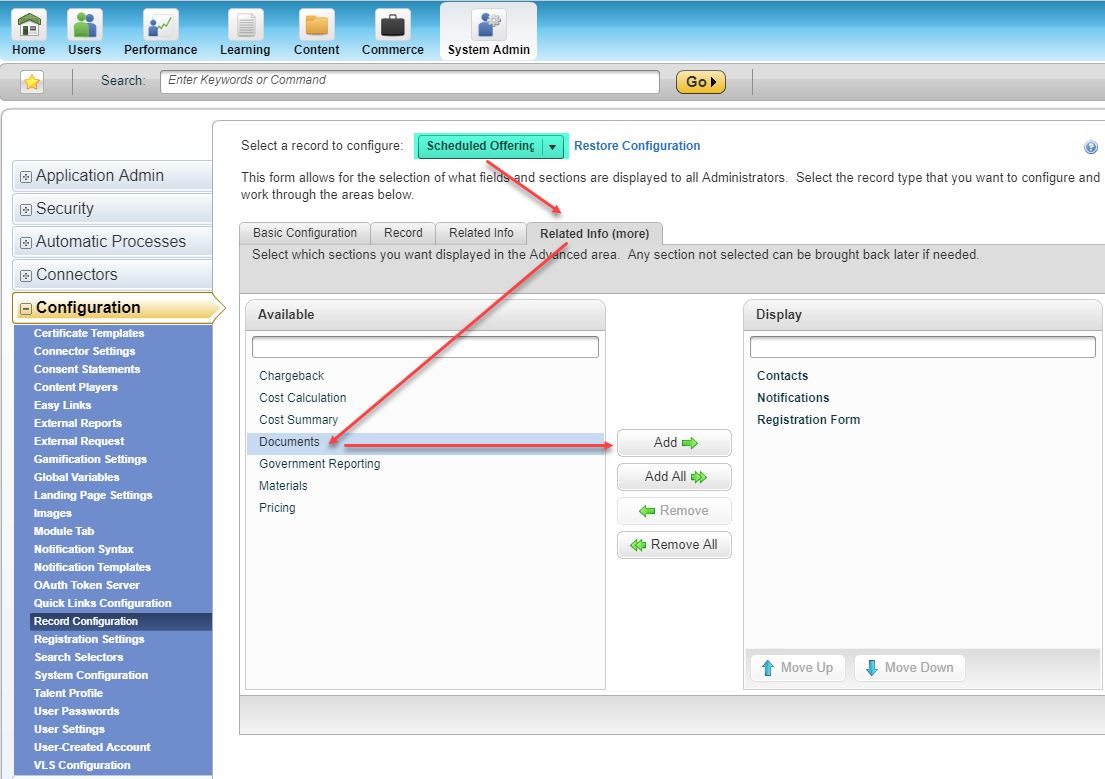Open the Commerce briefcase icon

click(393, 25)
